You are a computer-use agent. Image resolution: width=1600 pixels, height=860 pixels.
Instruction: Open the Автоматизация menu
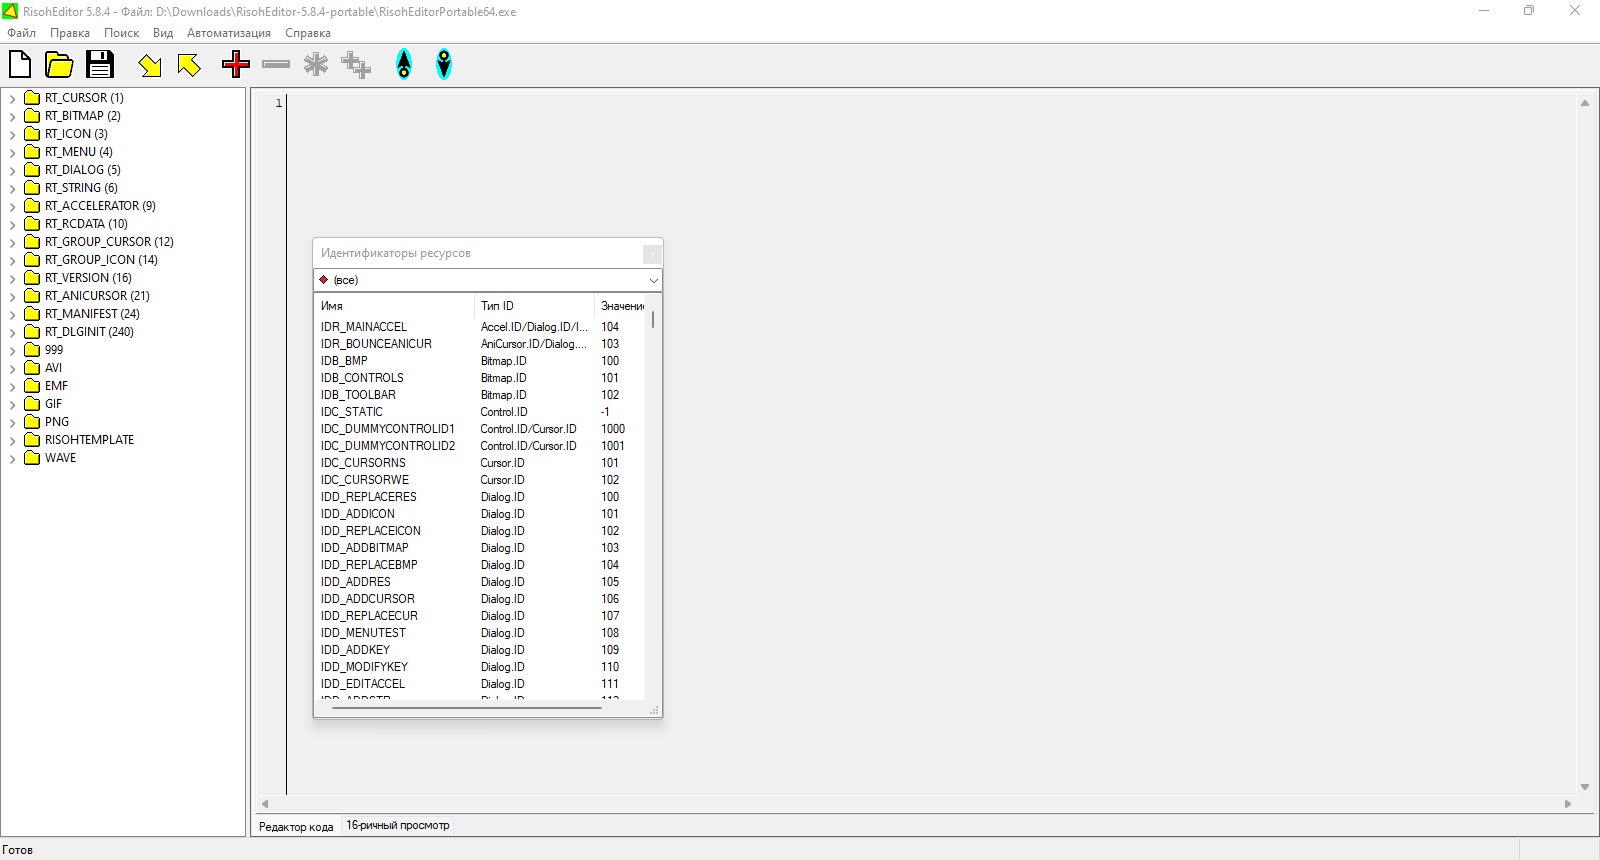(x=228, y=33)
